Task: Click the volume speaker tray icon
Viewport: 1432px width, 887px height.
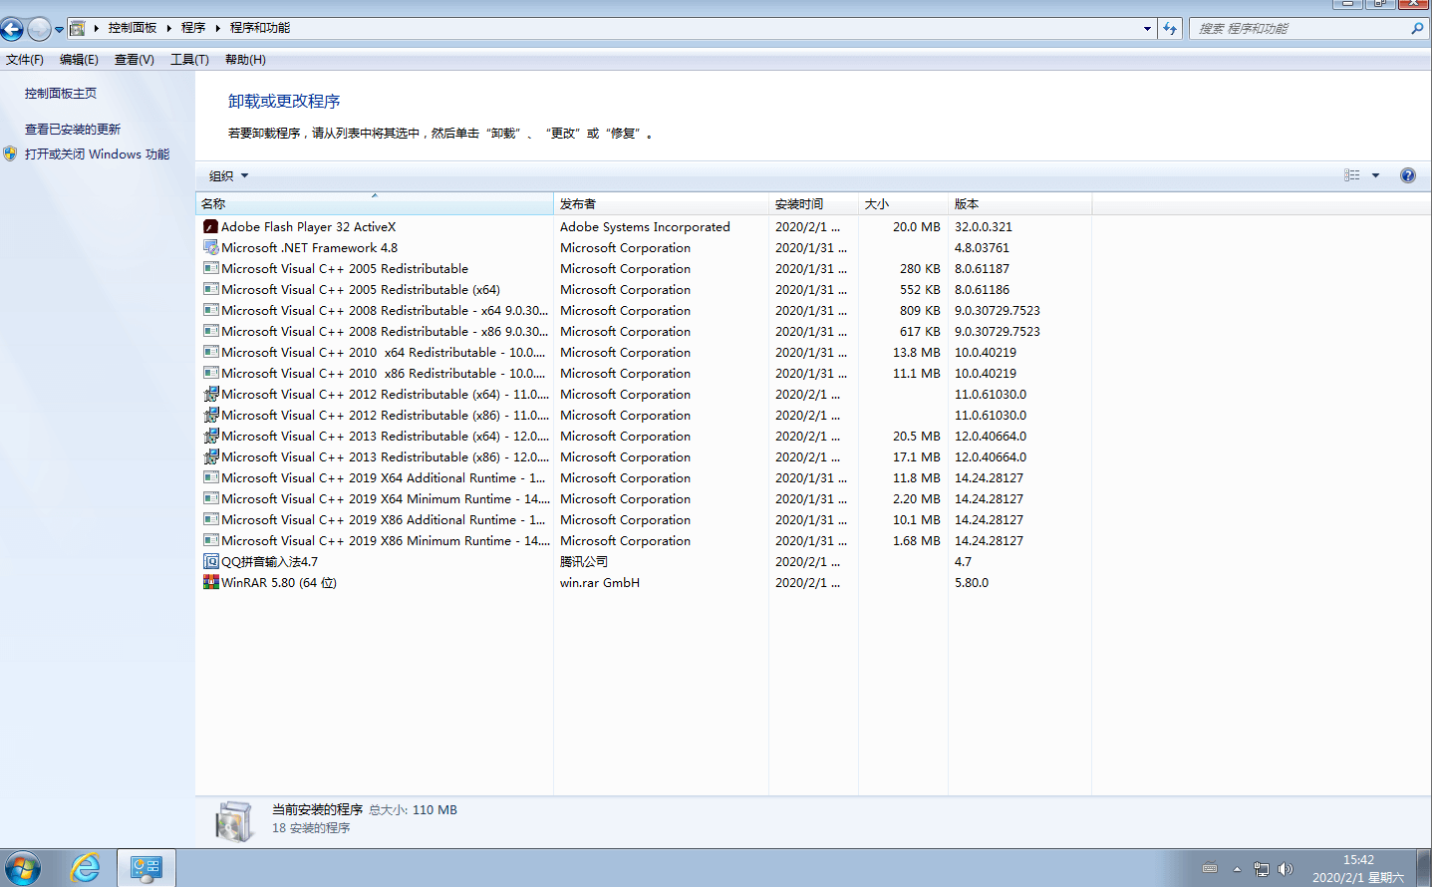Action: click(x=1285, y=869)
